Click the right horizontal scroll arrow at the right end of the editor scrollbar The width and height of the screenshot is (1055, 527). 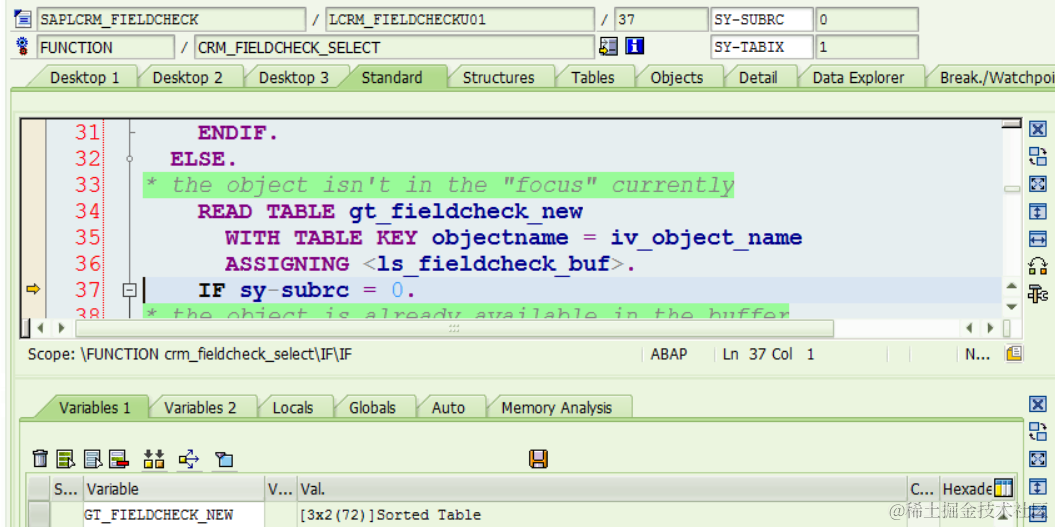[990, 328]
